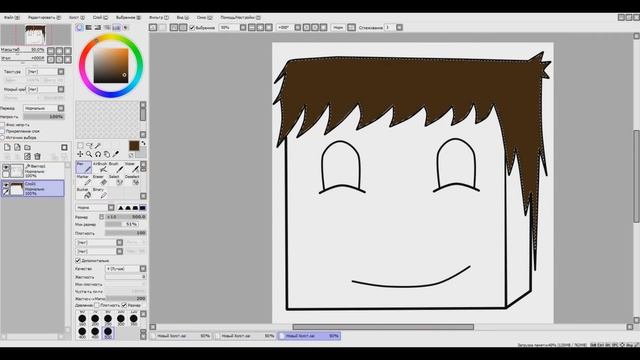Activate the move layer tool

point(80,154)
